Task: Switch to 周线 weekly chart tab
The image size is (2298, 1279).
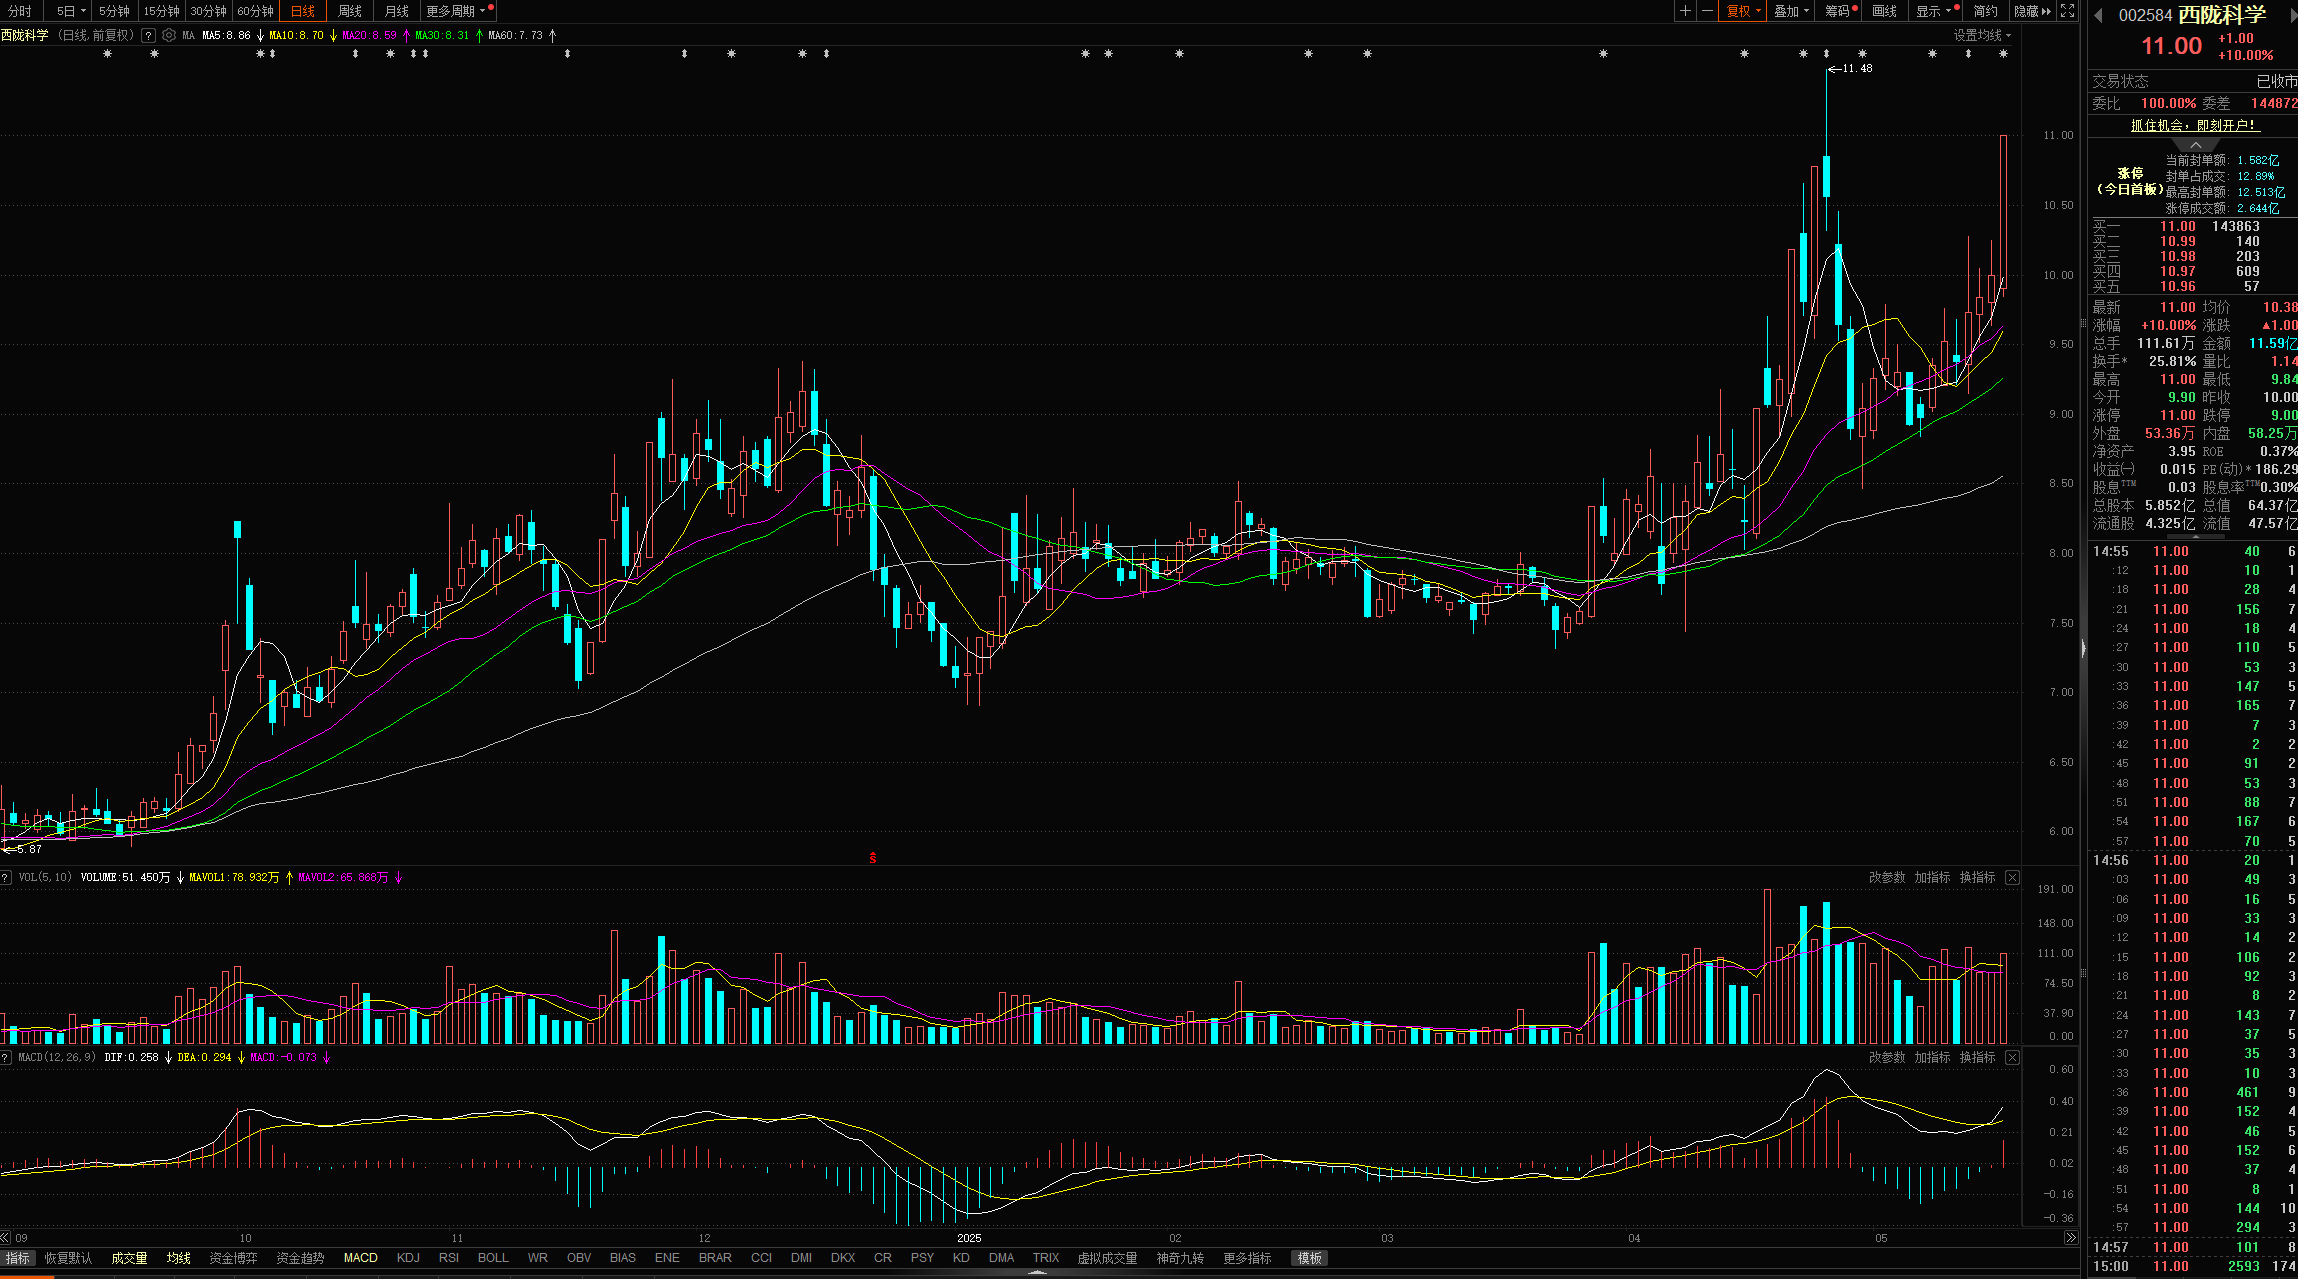Action: (350, 11)
